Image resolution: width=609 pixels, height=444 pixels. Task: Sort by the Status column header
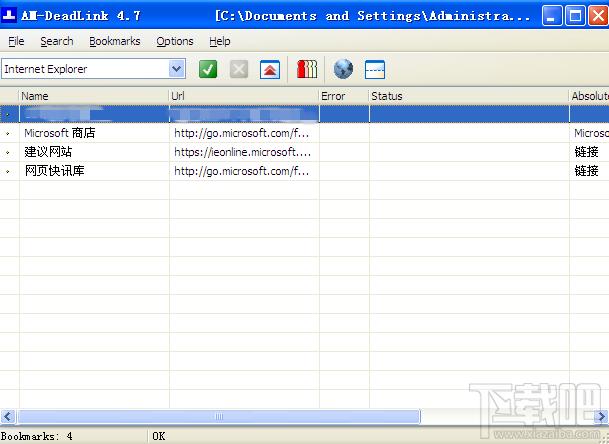pos(468,96)
